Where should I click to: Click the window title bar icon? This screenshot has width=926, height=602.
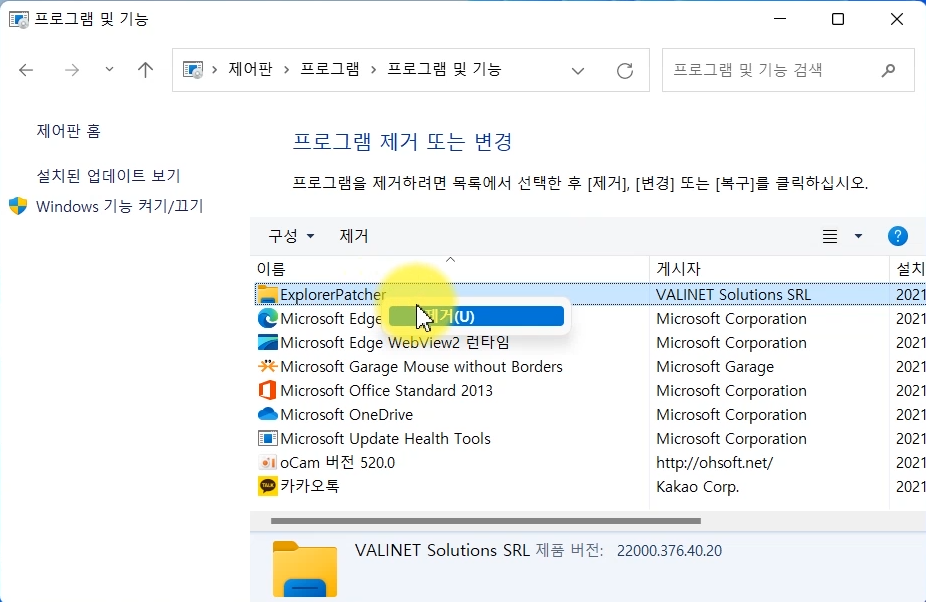(18, 19)
